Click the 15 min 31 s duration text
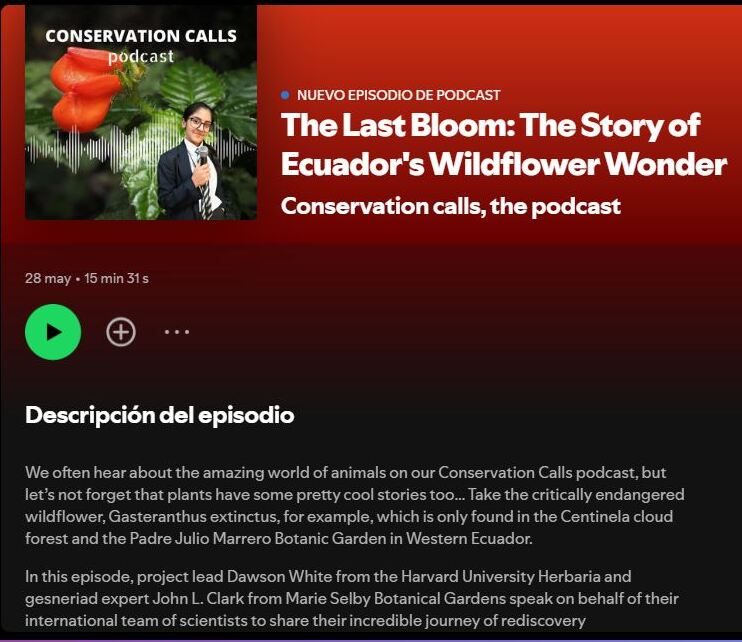This screenshot has height=642, width=742. [x=116, y=278]
